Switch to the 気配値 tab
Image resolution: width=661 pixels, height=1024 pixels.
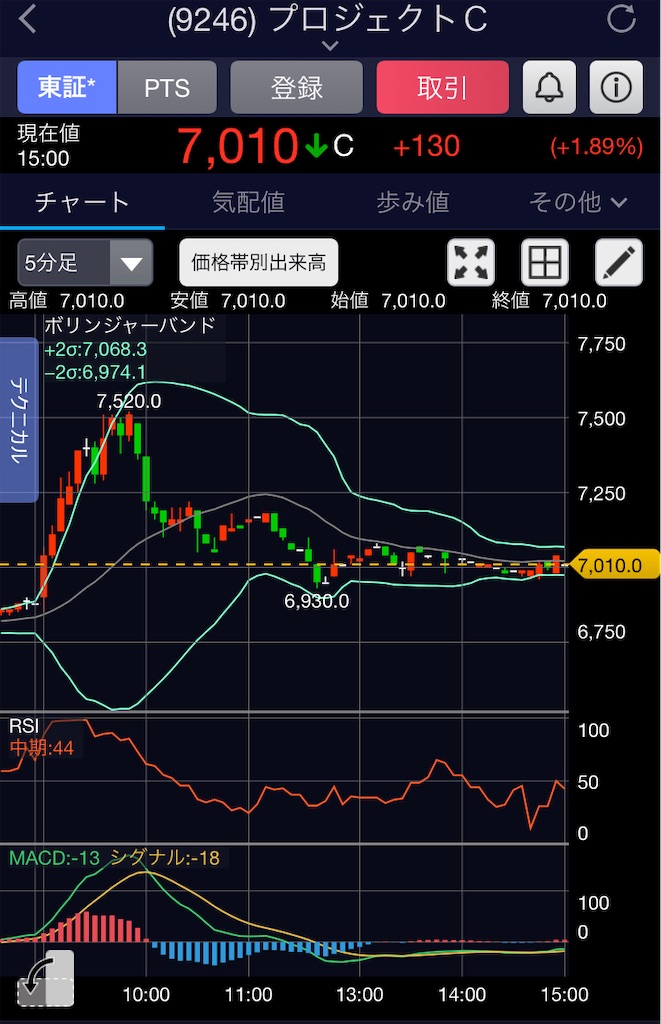coord(248,202)
